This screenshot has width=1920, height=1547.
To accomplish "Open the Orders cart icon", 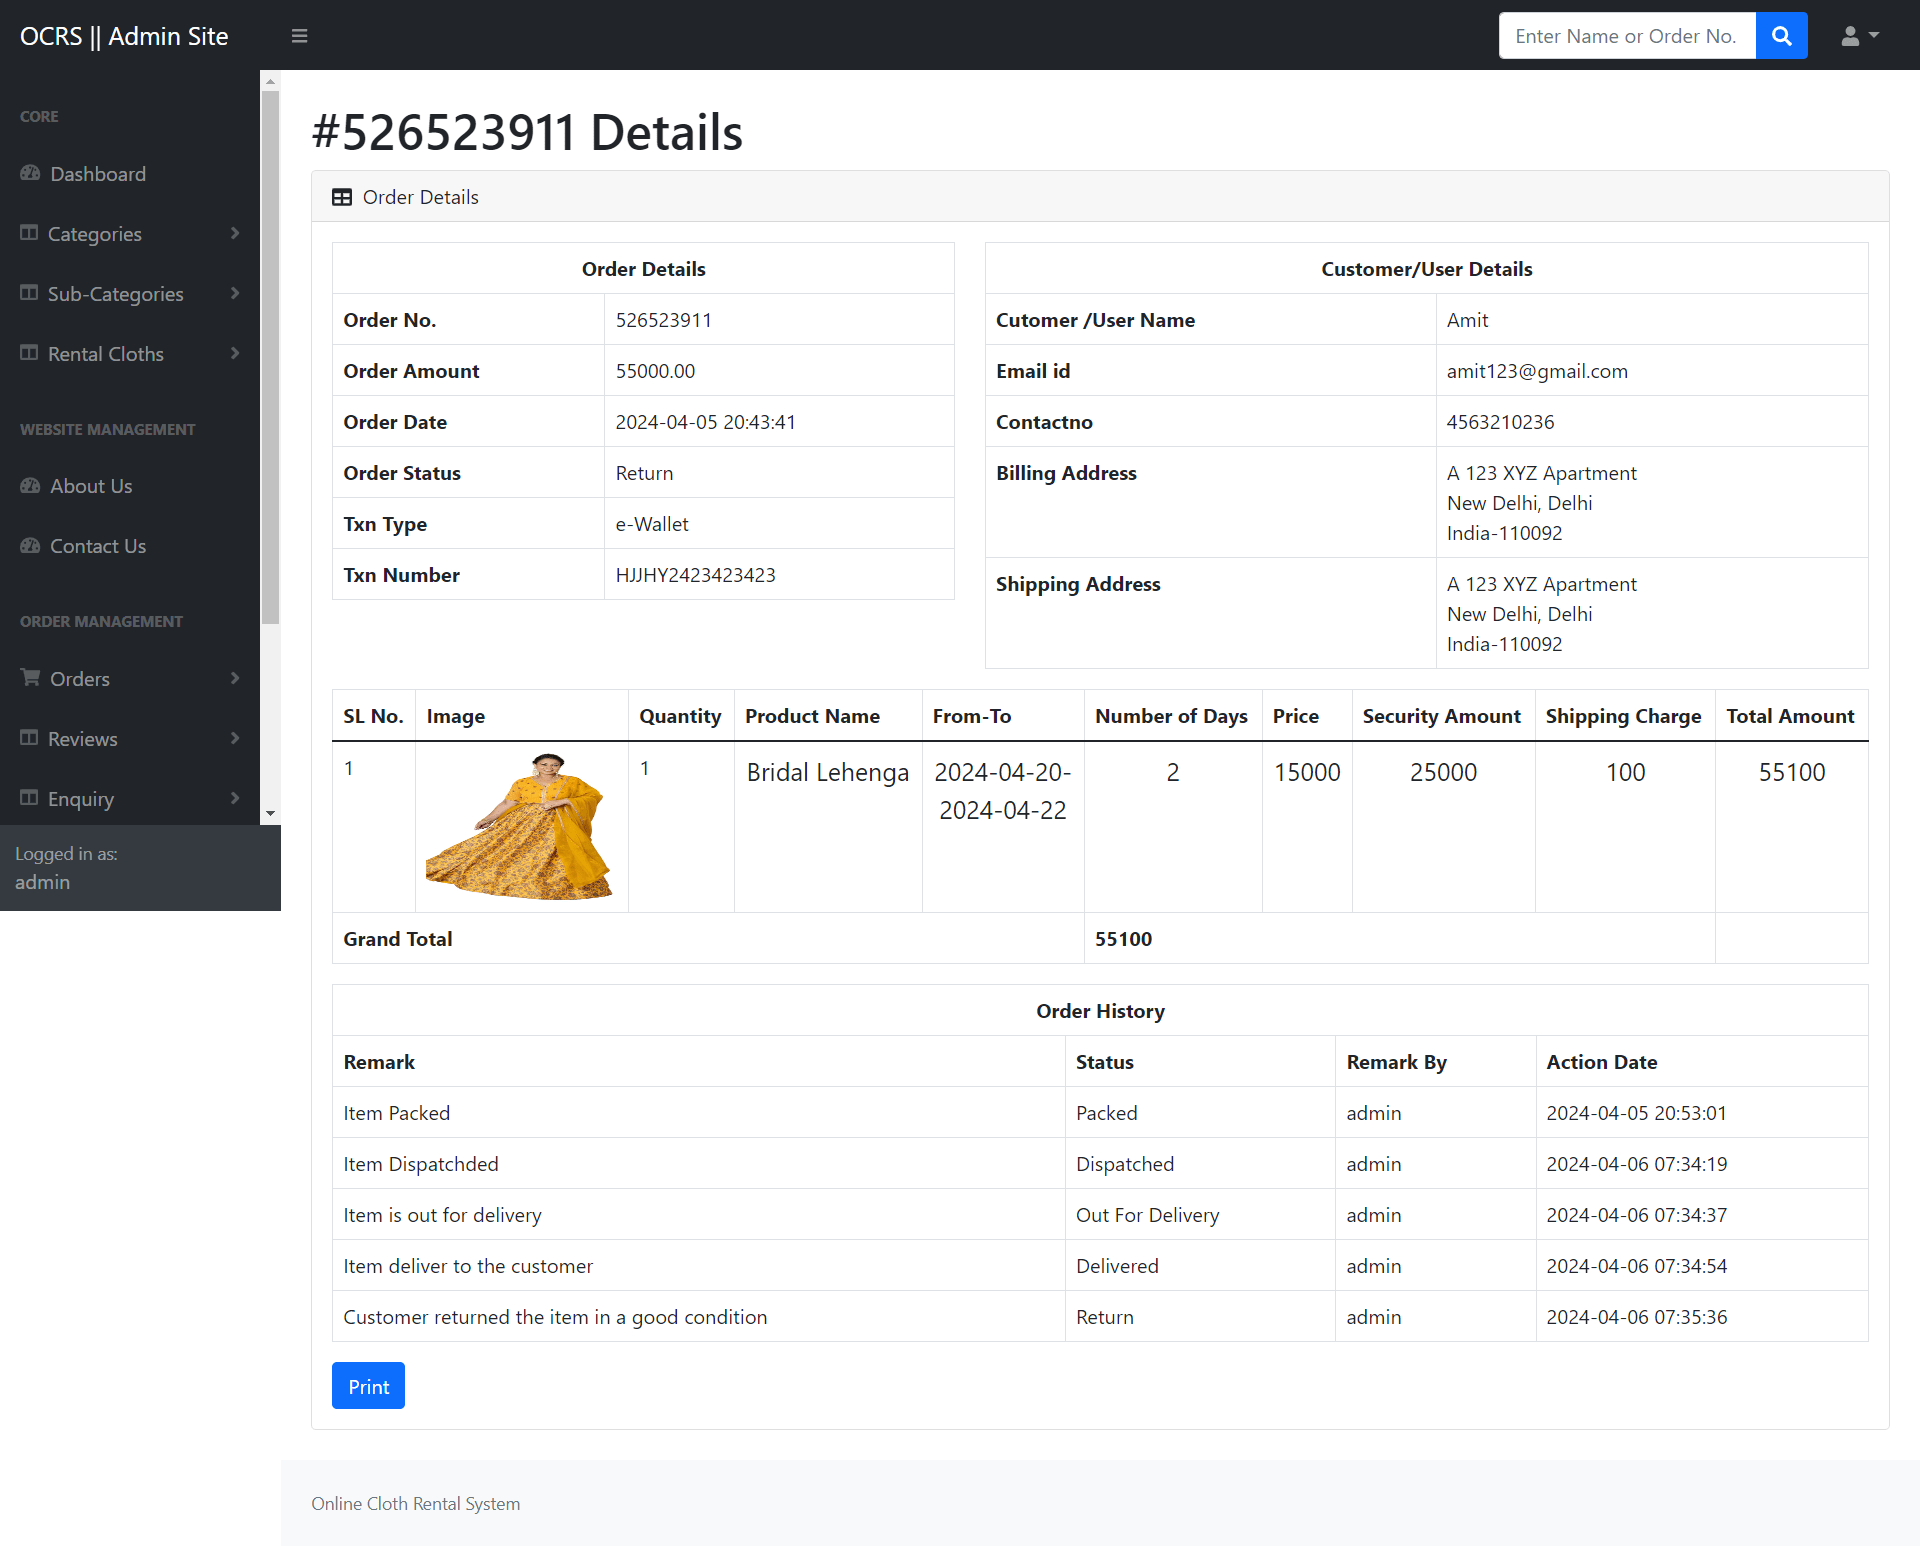I will click(29, 678).
